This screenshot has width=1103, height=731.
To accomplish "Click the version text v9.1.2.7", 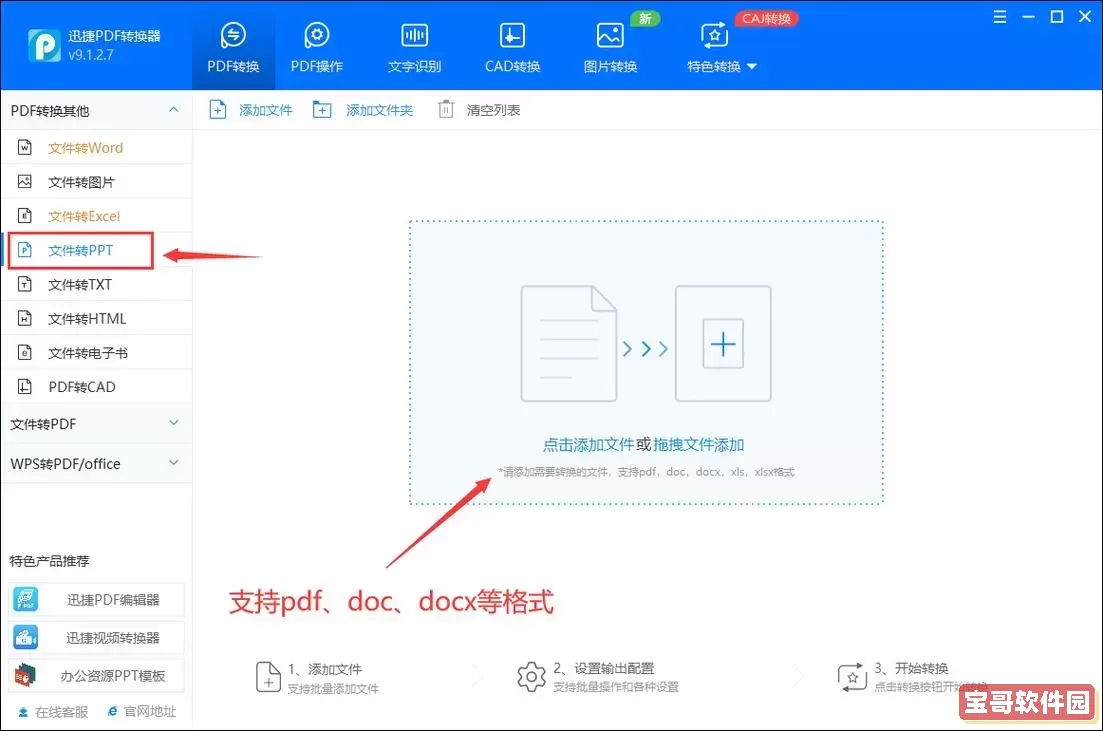I will click(x=91, y=55).
